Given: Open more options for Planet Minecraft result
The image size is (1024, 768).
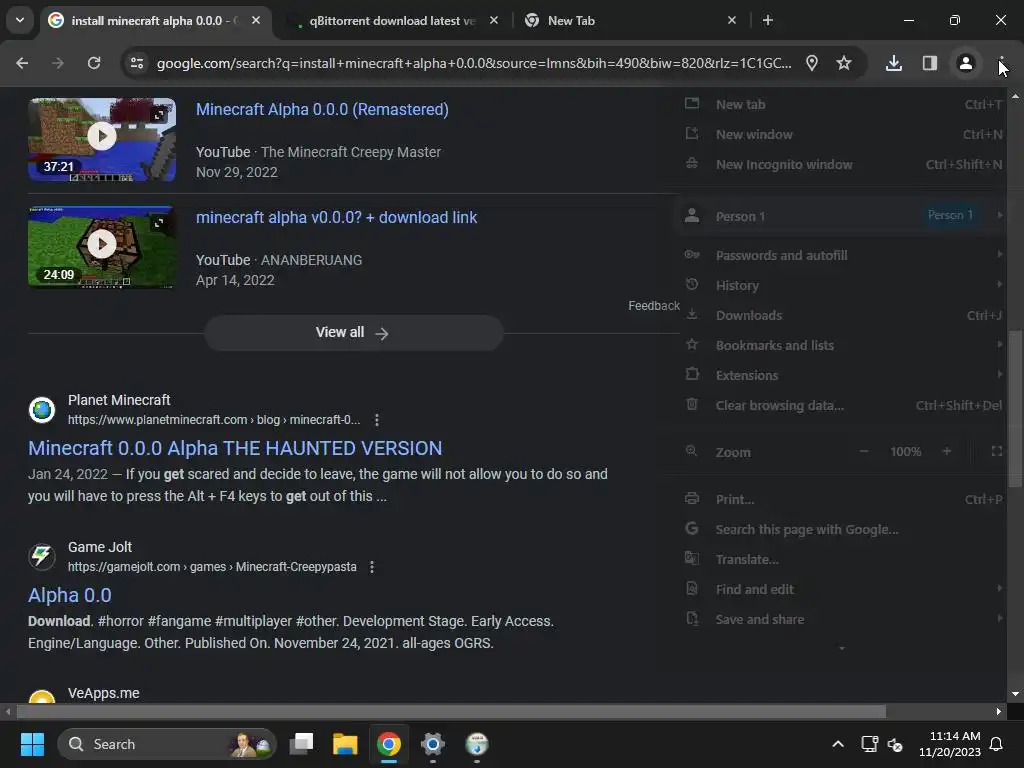Looking at the screenshot, I should [377, 420].
